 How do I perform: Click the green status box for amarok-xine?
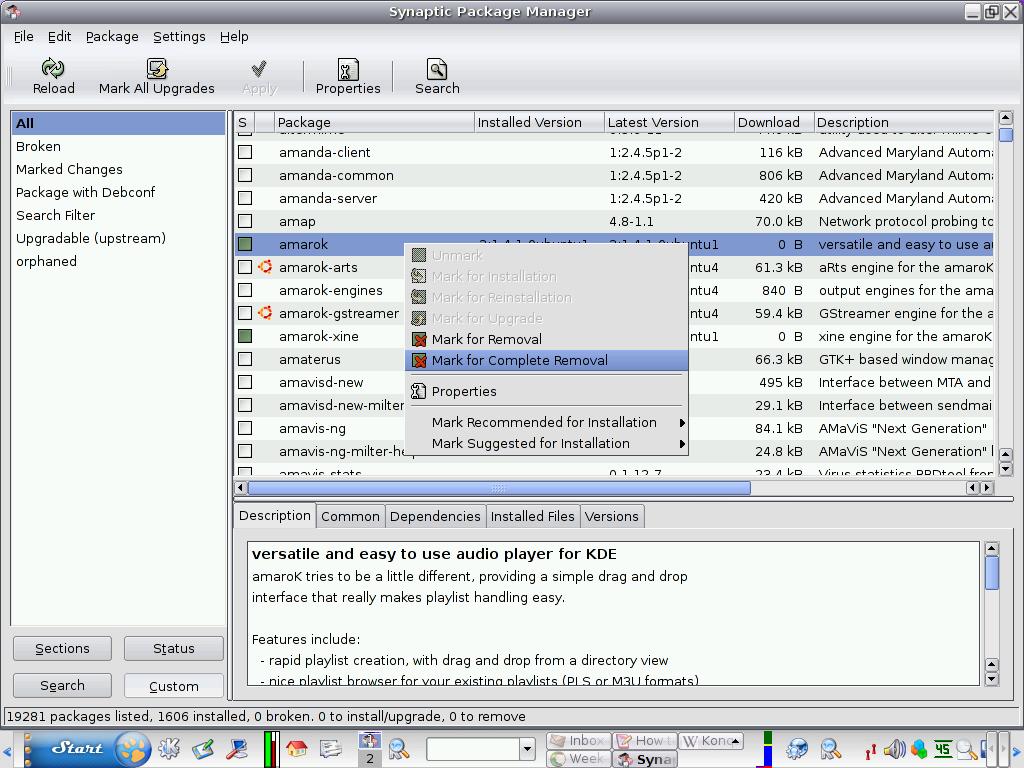point(245,336)
